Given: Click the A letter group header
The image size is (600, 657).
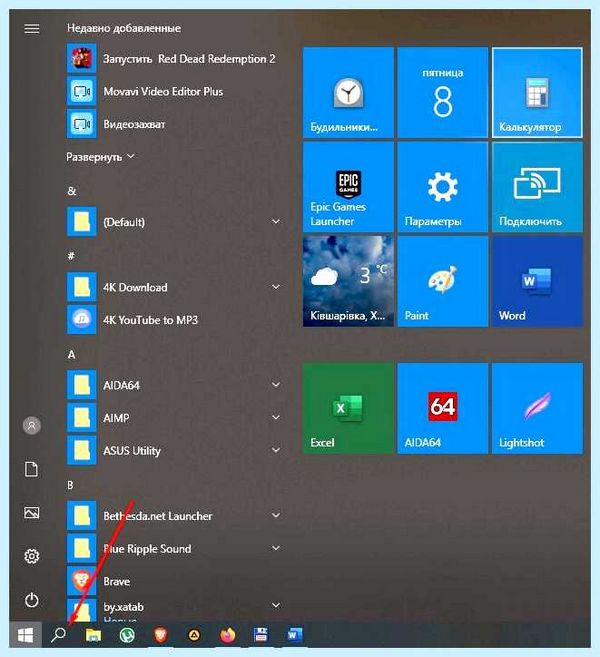Looking at the screenshot, I should tap(71, 355).
